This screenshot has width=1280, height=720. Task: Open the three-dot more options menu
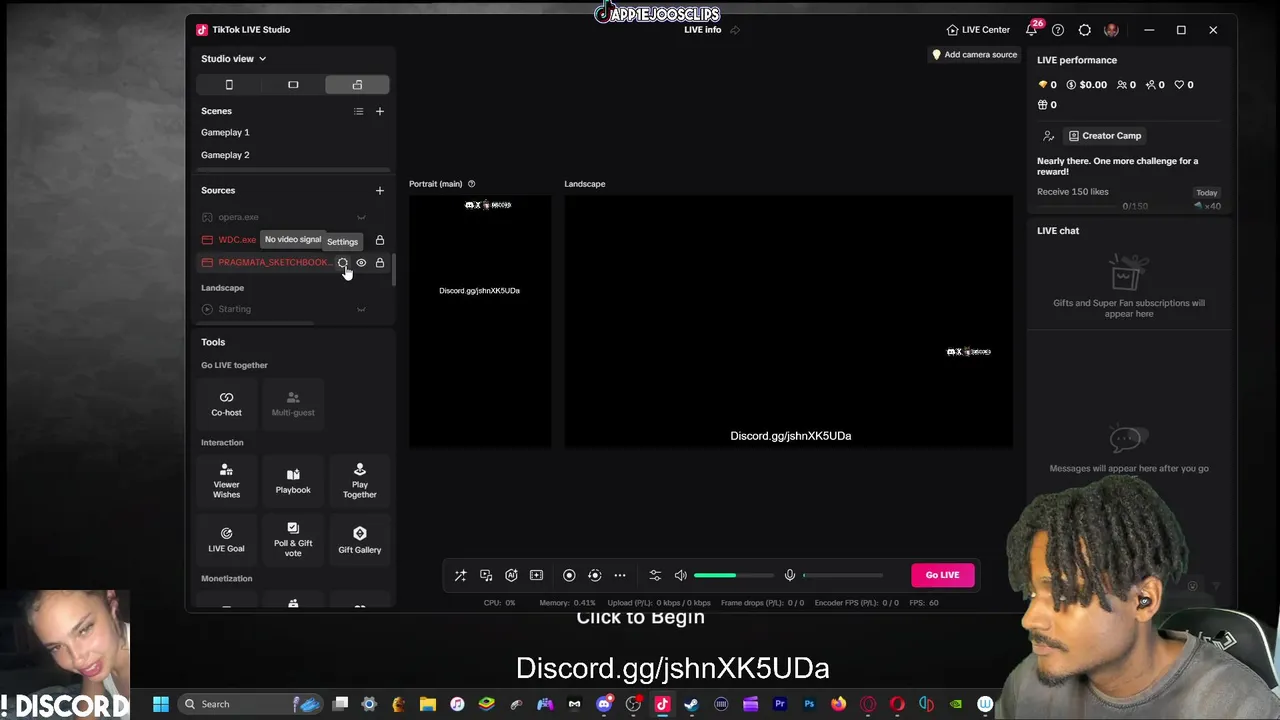coord(620,575)
